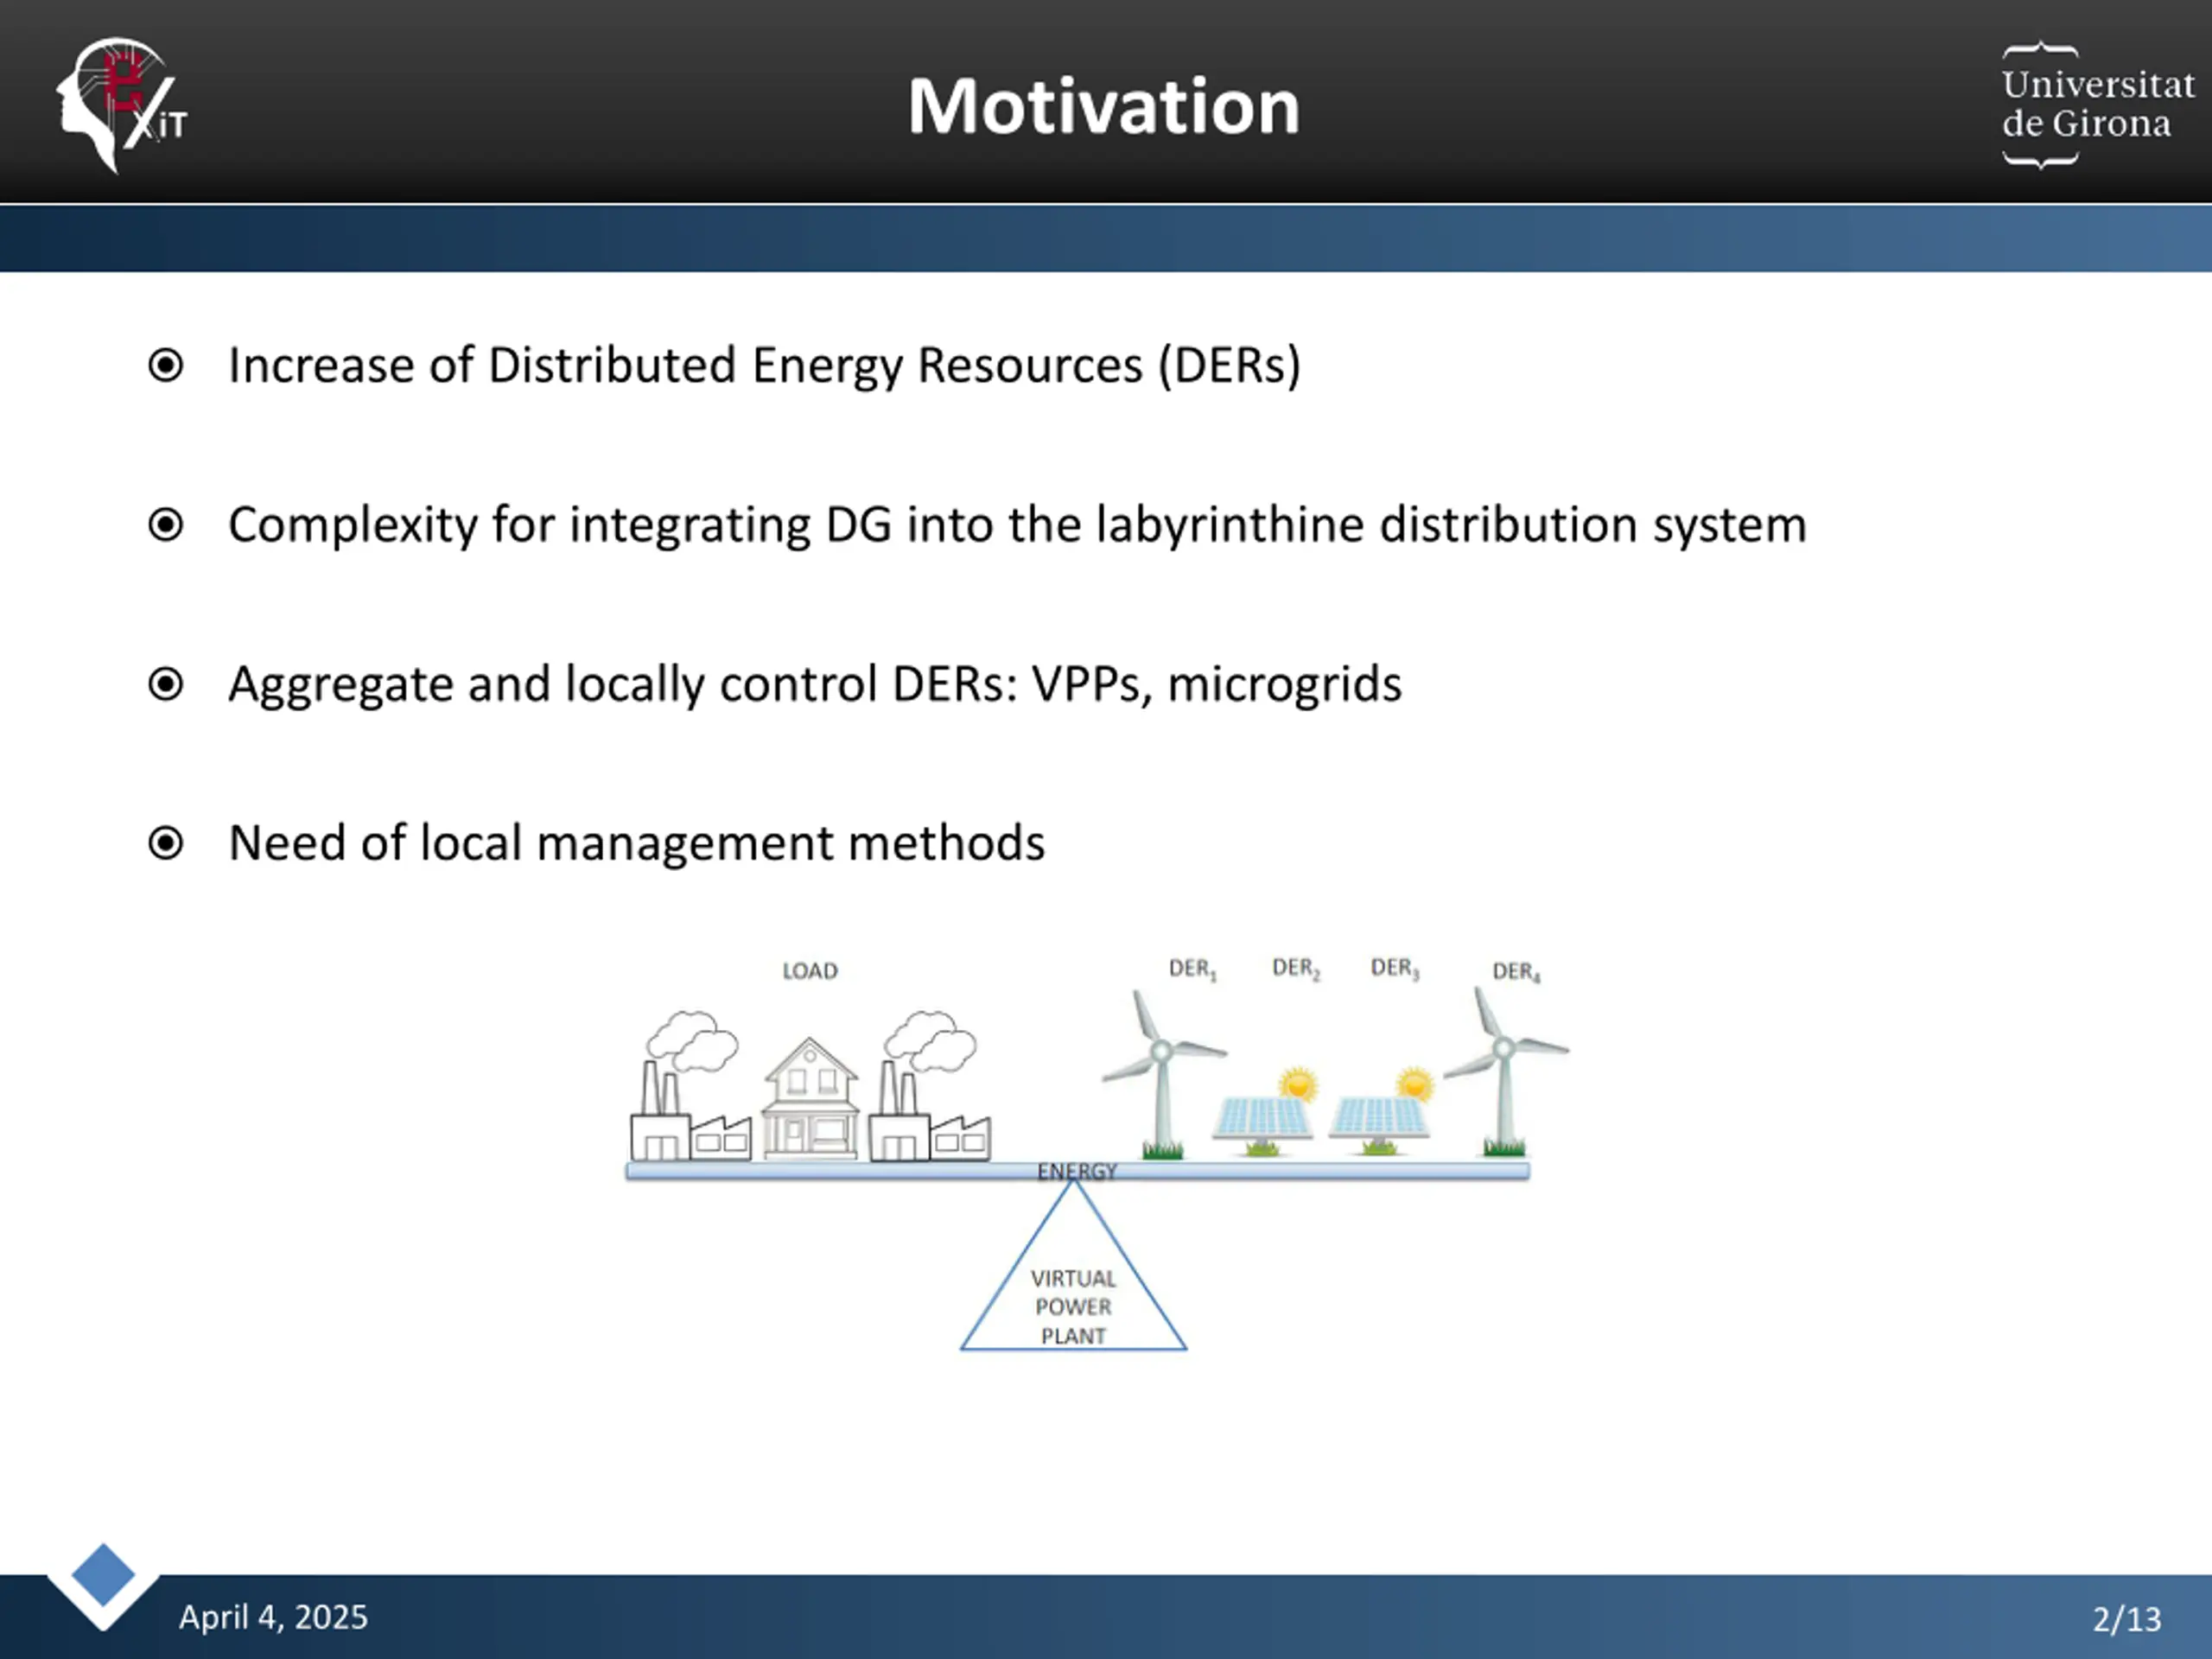Click the solar panel labeled DER3
This screenshot has height=1659, width=2212.
[1382, 1112]
